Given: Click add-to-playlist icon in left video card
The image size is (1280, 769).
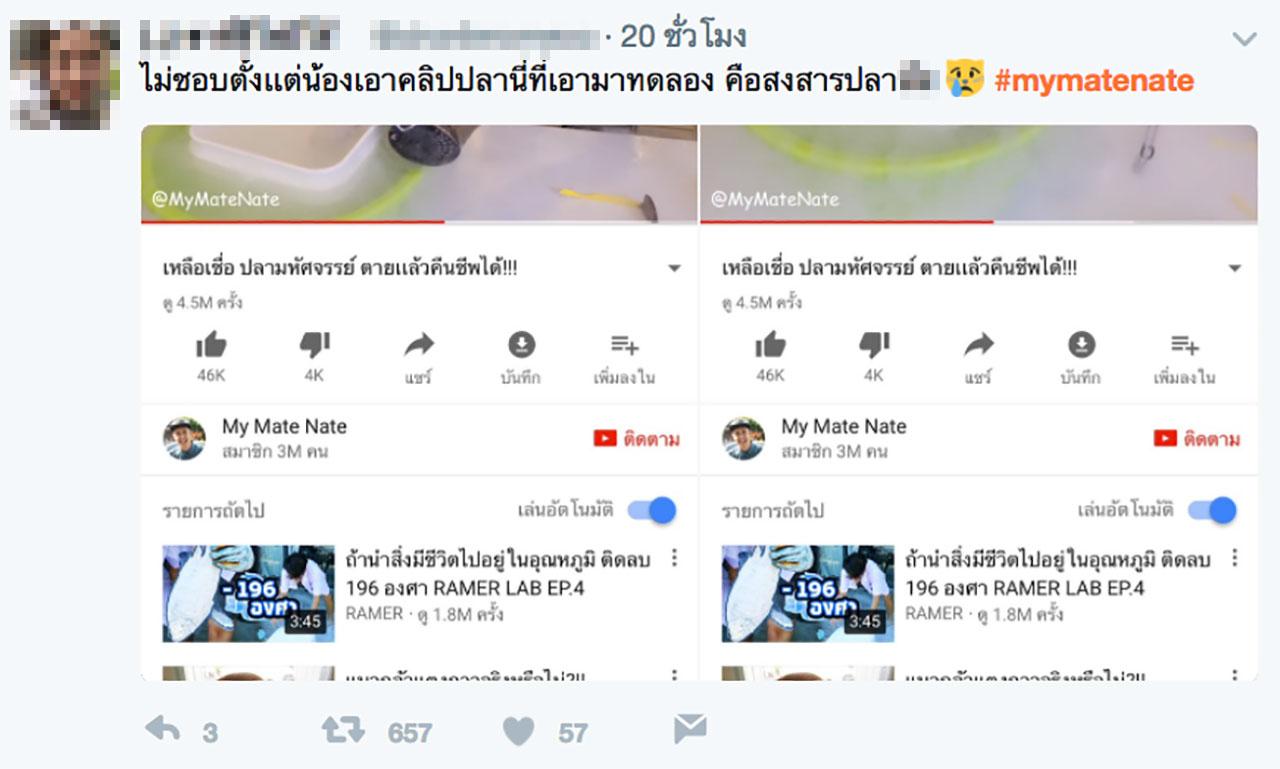Looking at the screenshot, I should [625, 346].
